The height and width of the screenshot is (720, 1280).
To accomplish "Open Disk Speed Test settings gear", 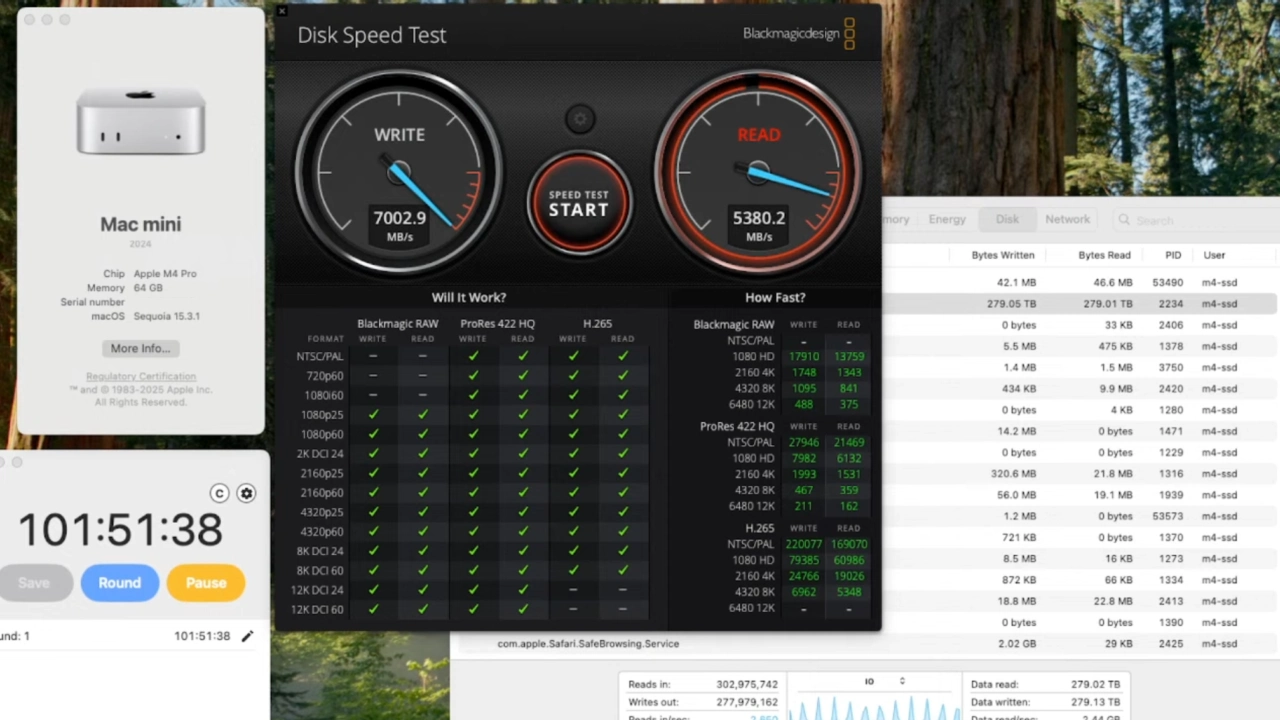I will (x=579, y=120).
